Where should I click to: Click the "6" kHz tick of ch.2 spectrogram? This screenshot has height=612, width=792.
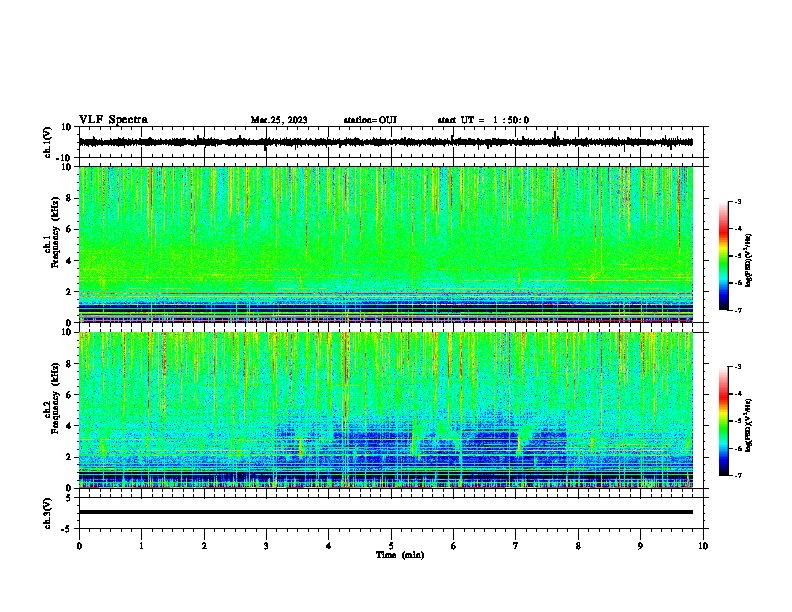(x=69, y=395)
